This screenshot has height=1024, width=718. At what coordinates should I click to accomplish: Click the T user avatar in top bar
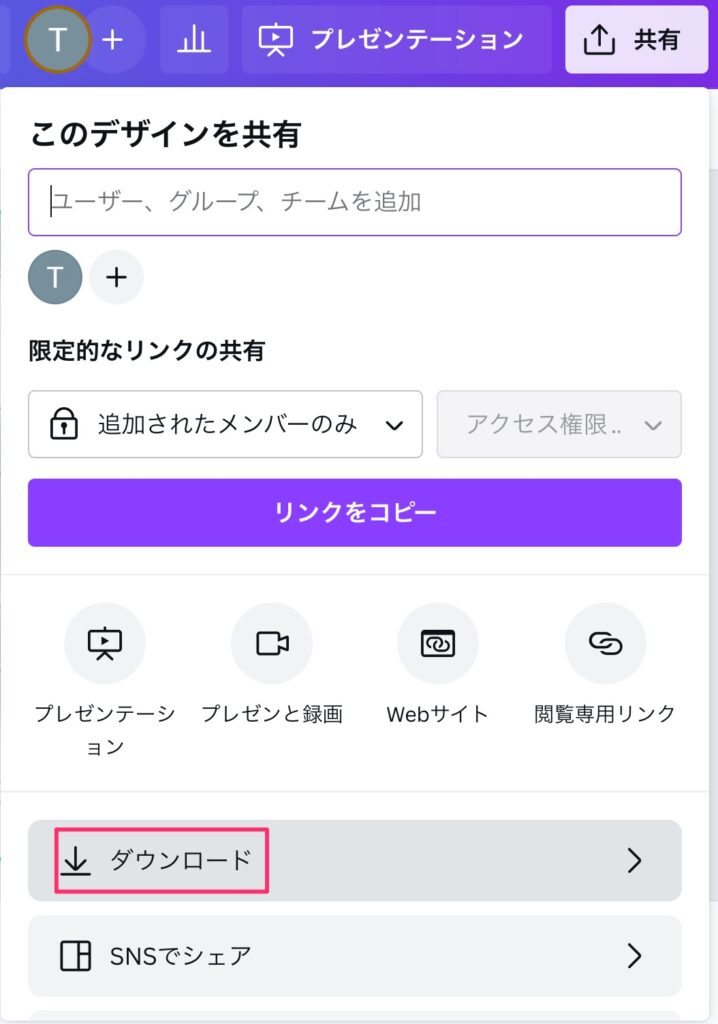(x=57, y=40)
